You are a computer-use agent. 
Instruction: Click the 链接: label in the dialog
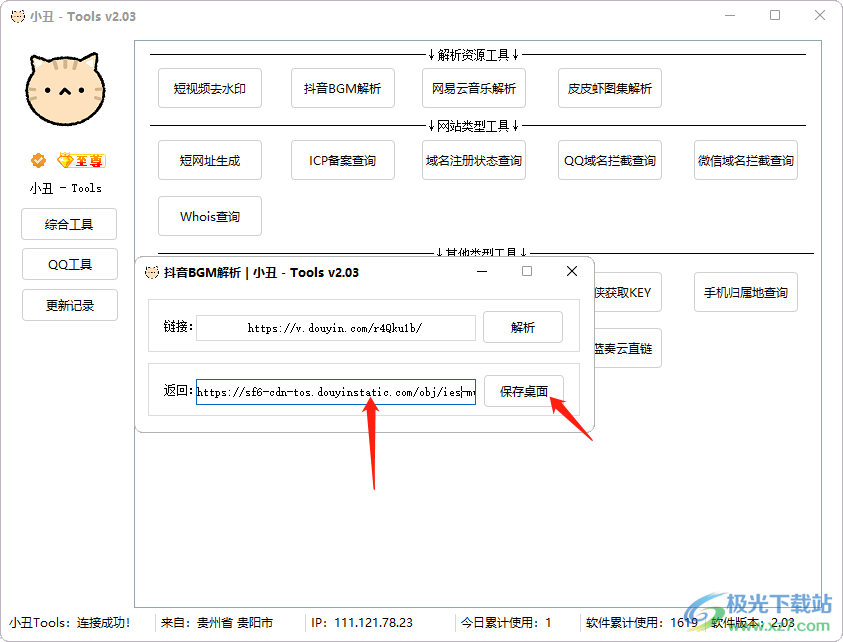pyautogui.click(x=178, y=326)
